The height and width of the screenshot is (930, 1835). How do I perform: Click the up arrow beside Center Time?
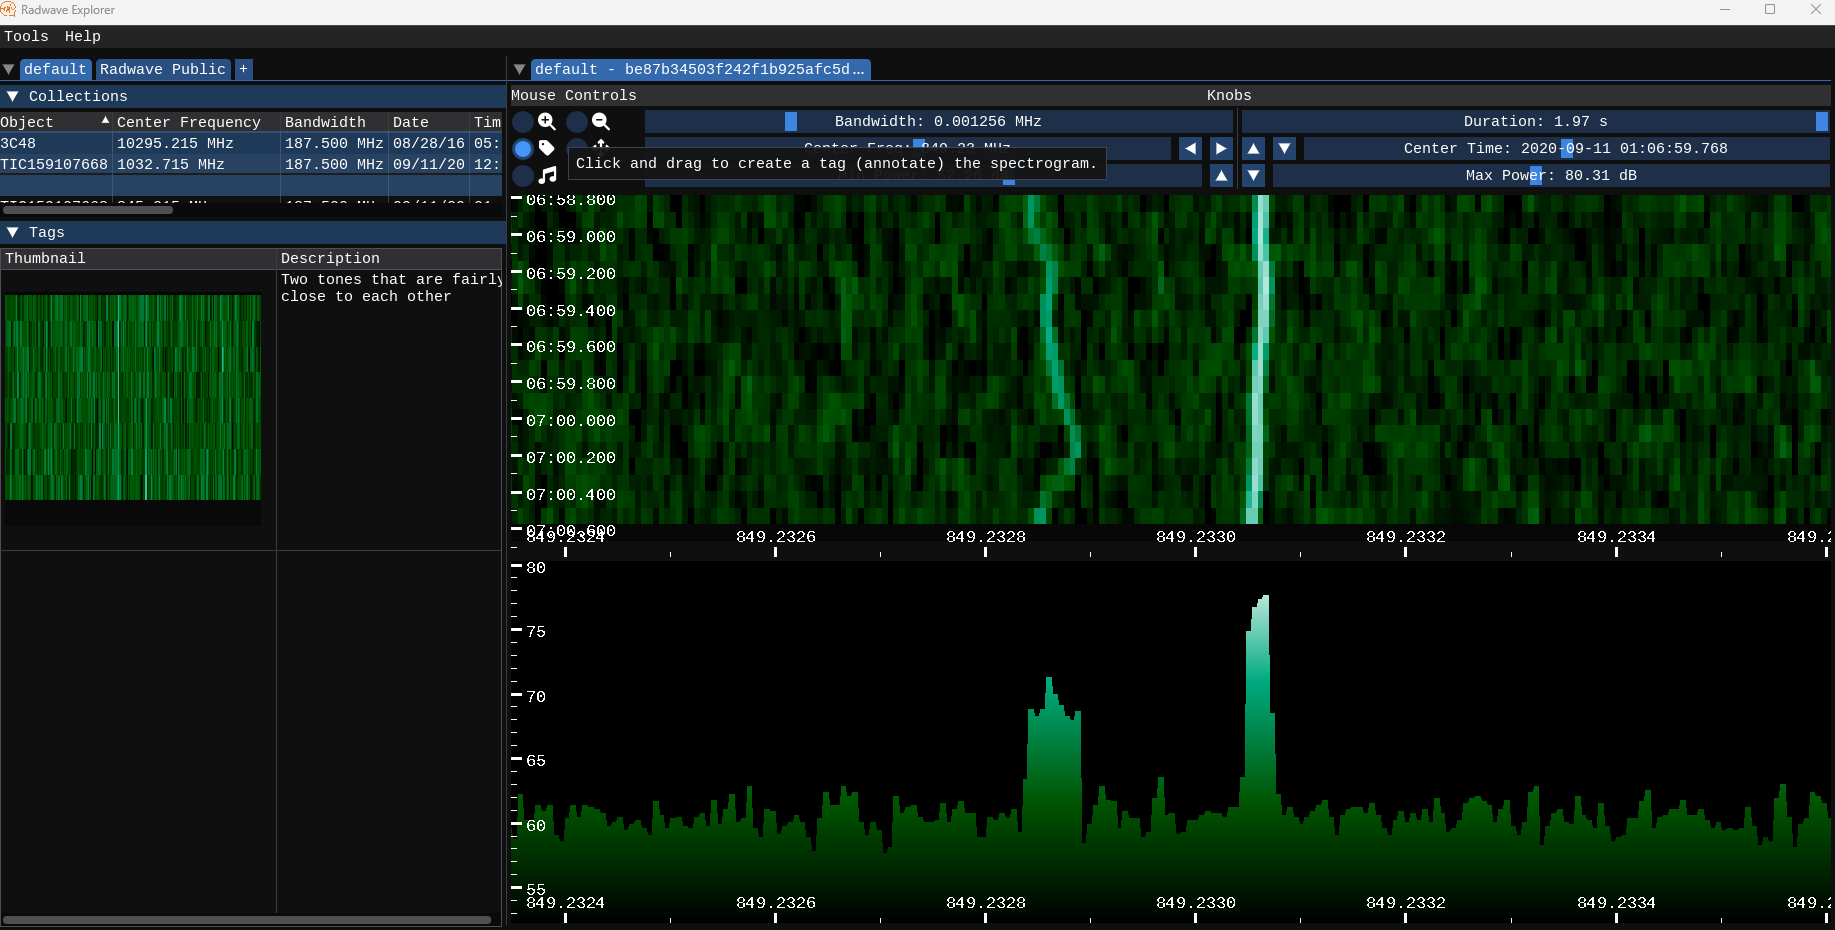click(1253, 148)
